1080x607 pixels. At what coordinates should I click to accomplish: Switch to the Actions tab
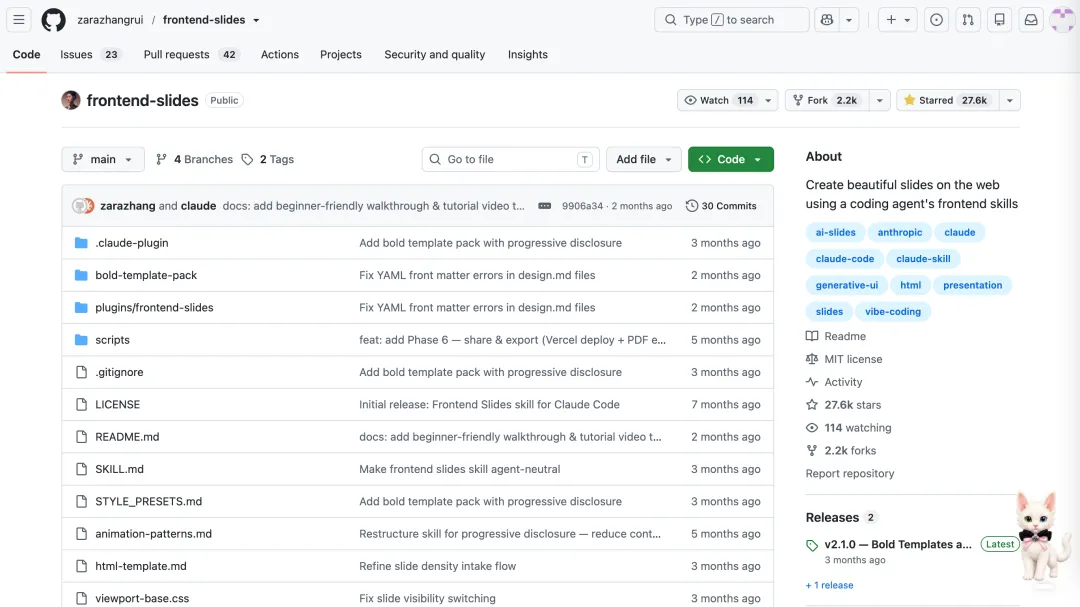pyautogui.click(x=280, y=54)
